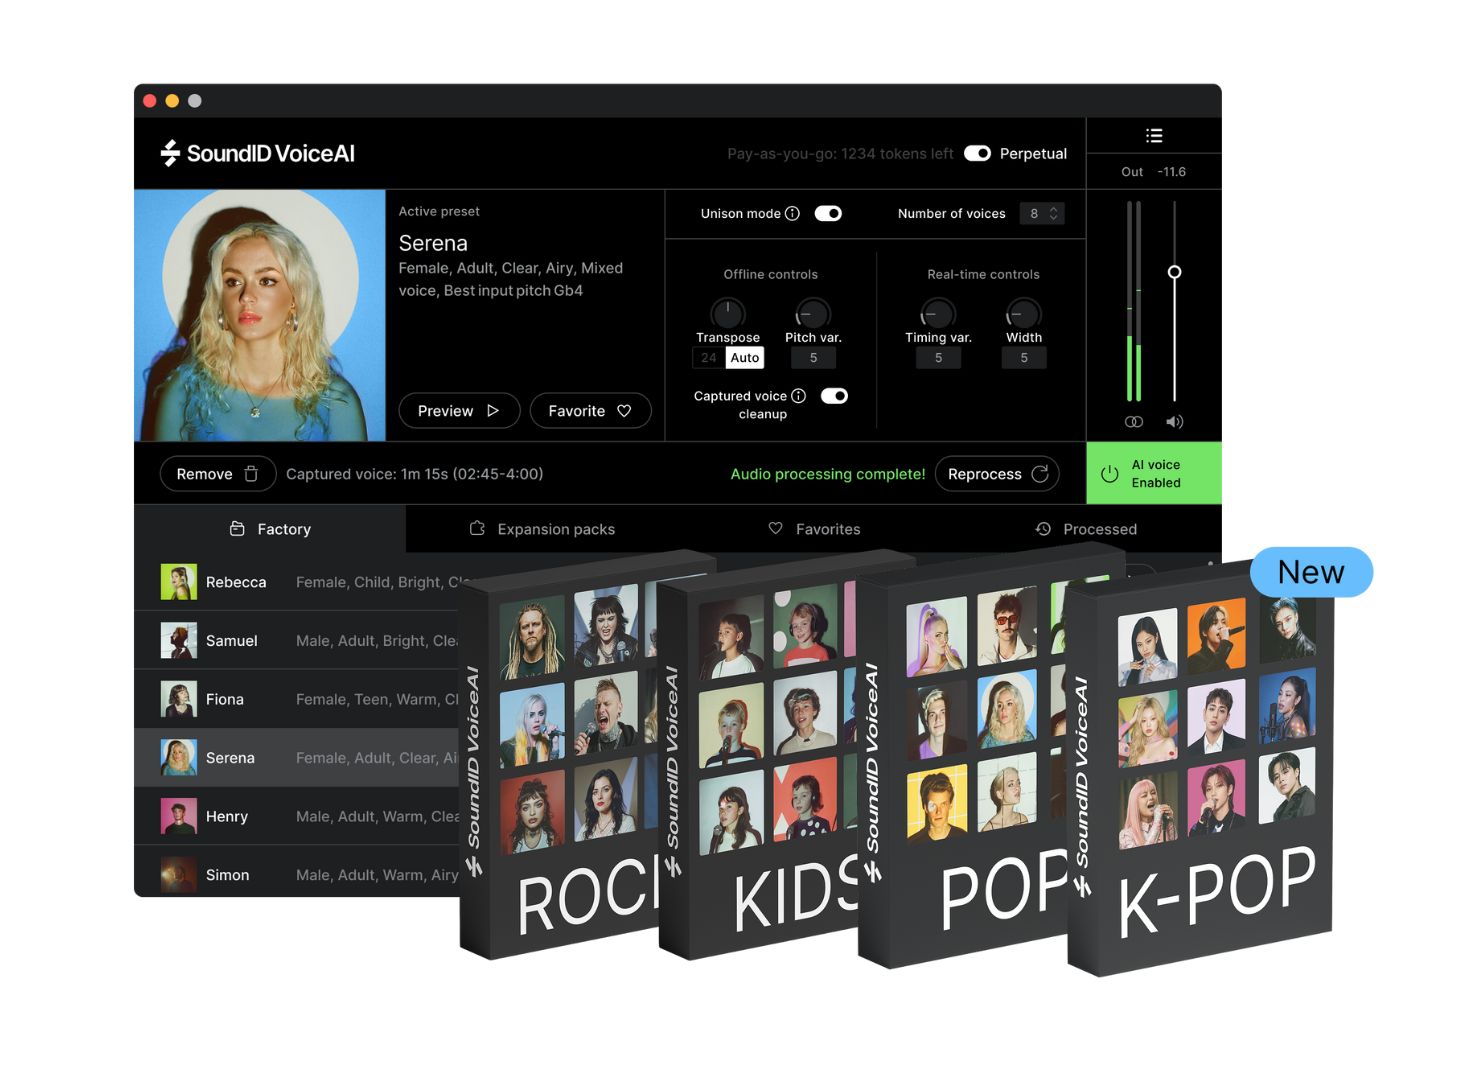Adjust the Number of voices stepper
Screen dimensions: 1482x1080
pyautogui.click(x=1052, y=213)
